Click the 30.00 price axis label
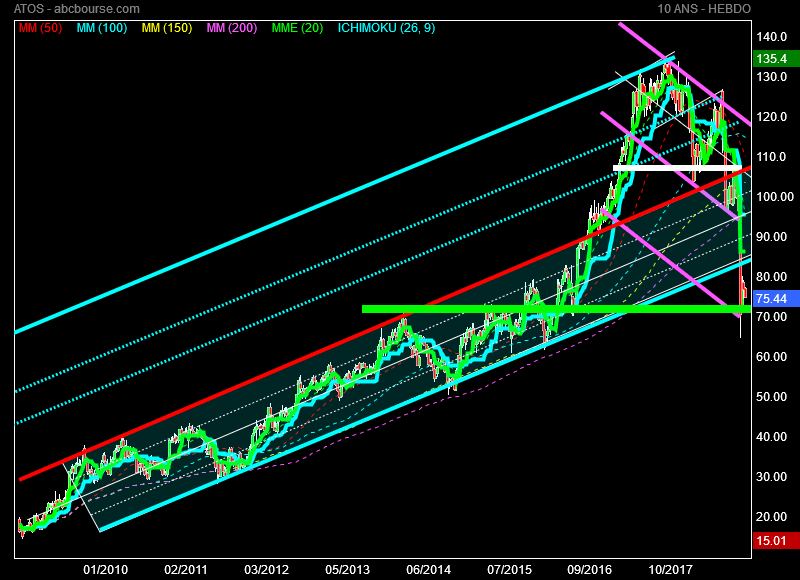The height and width of the screenshot is (580, 800). (771, 476)
